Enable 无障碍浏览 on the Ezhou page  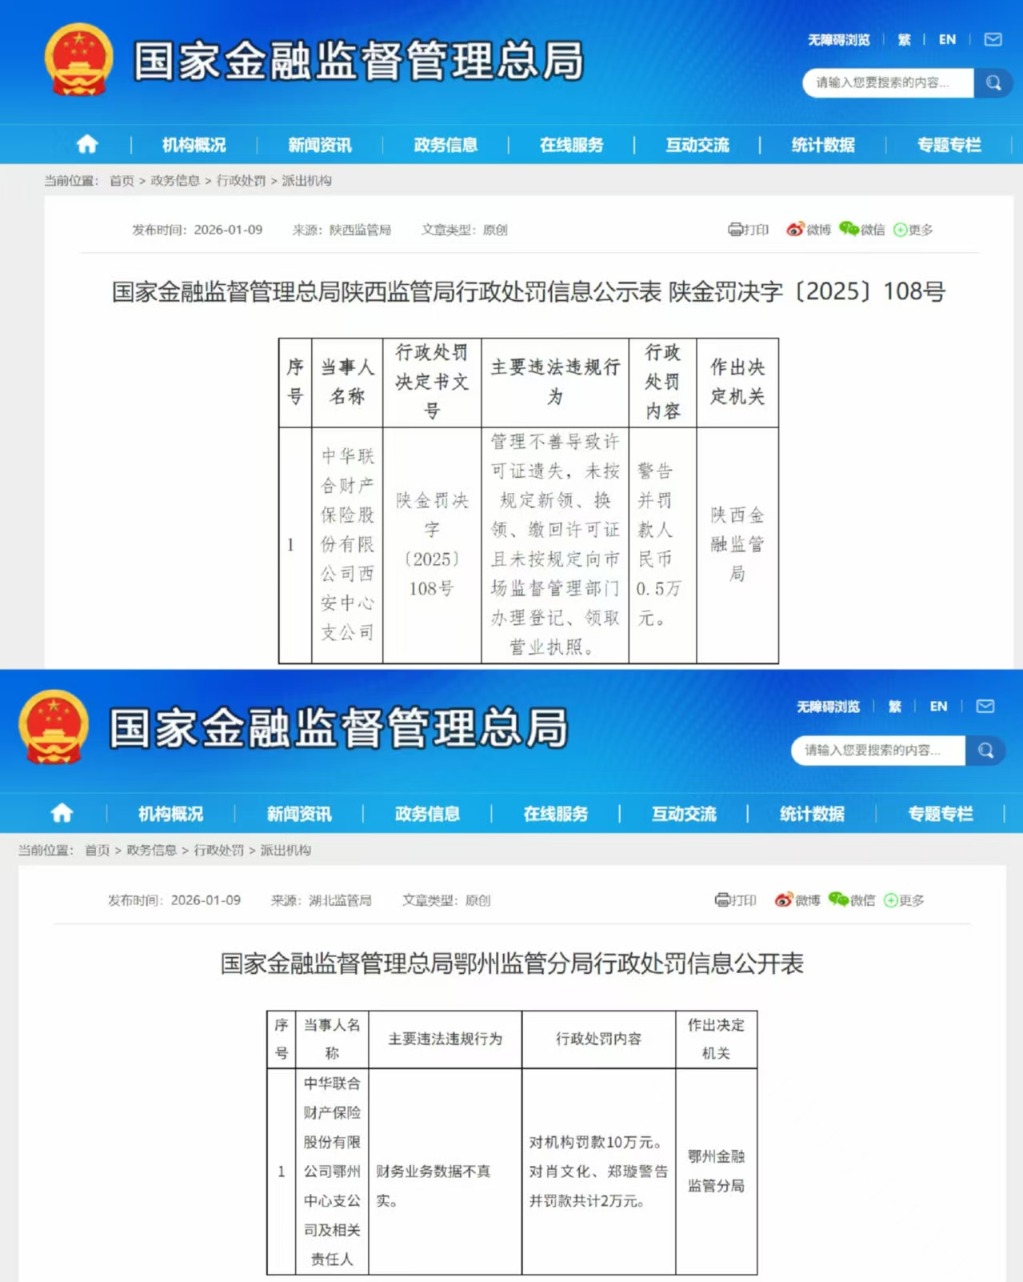(x=828, y=707)
